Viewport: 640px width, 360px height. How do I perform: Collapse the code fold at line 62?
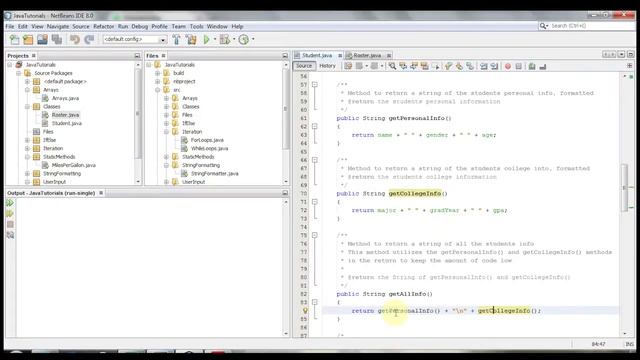(x=315, y=127)
